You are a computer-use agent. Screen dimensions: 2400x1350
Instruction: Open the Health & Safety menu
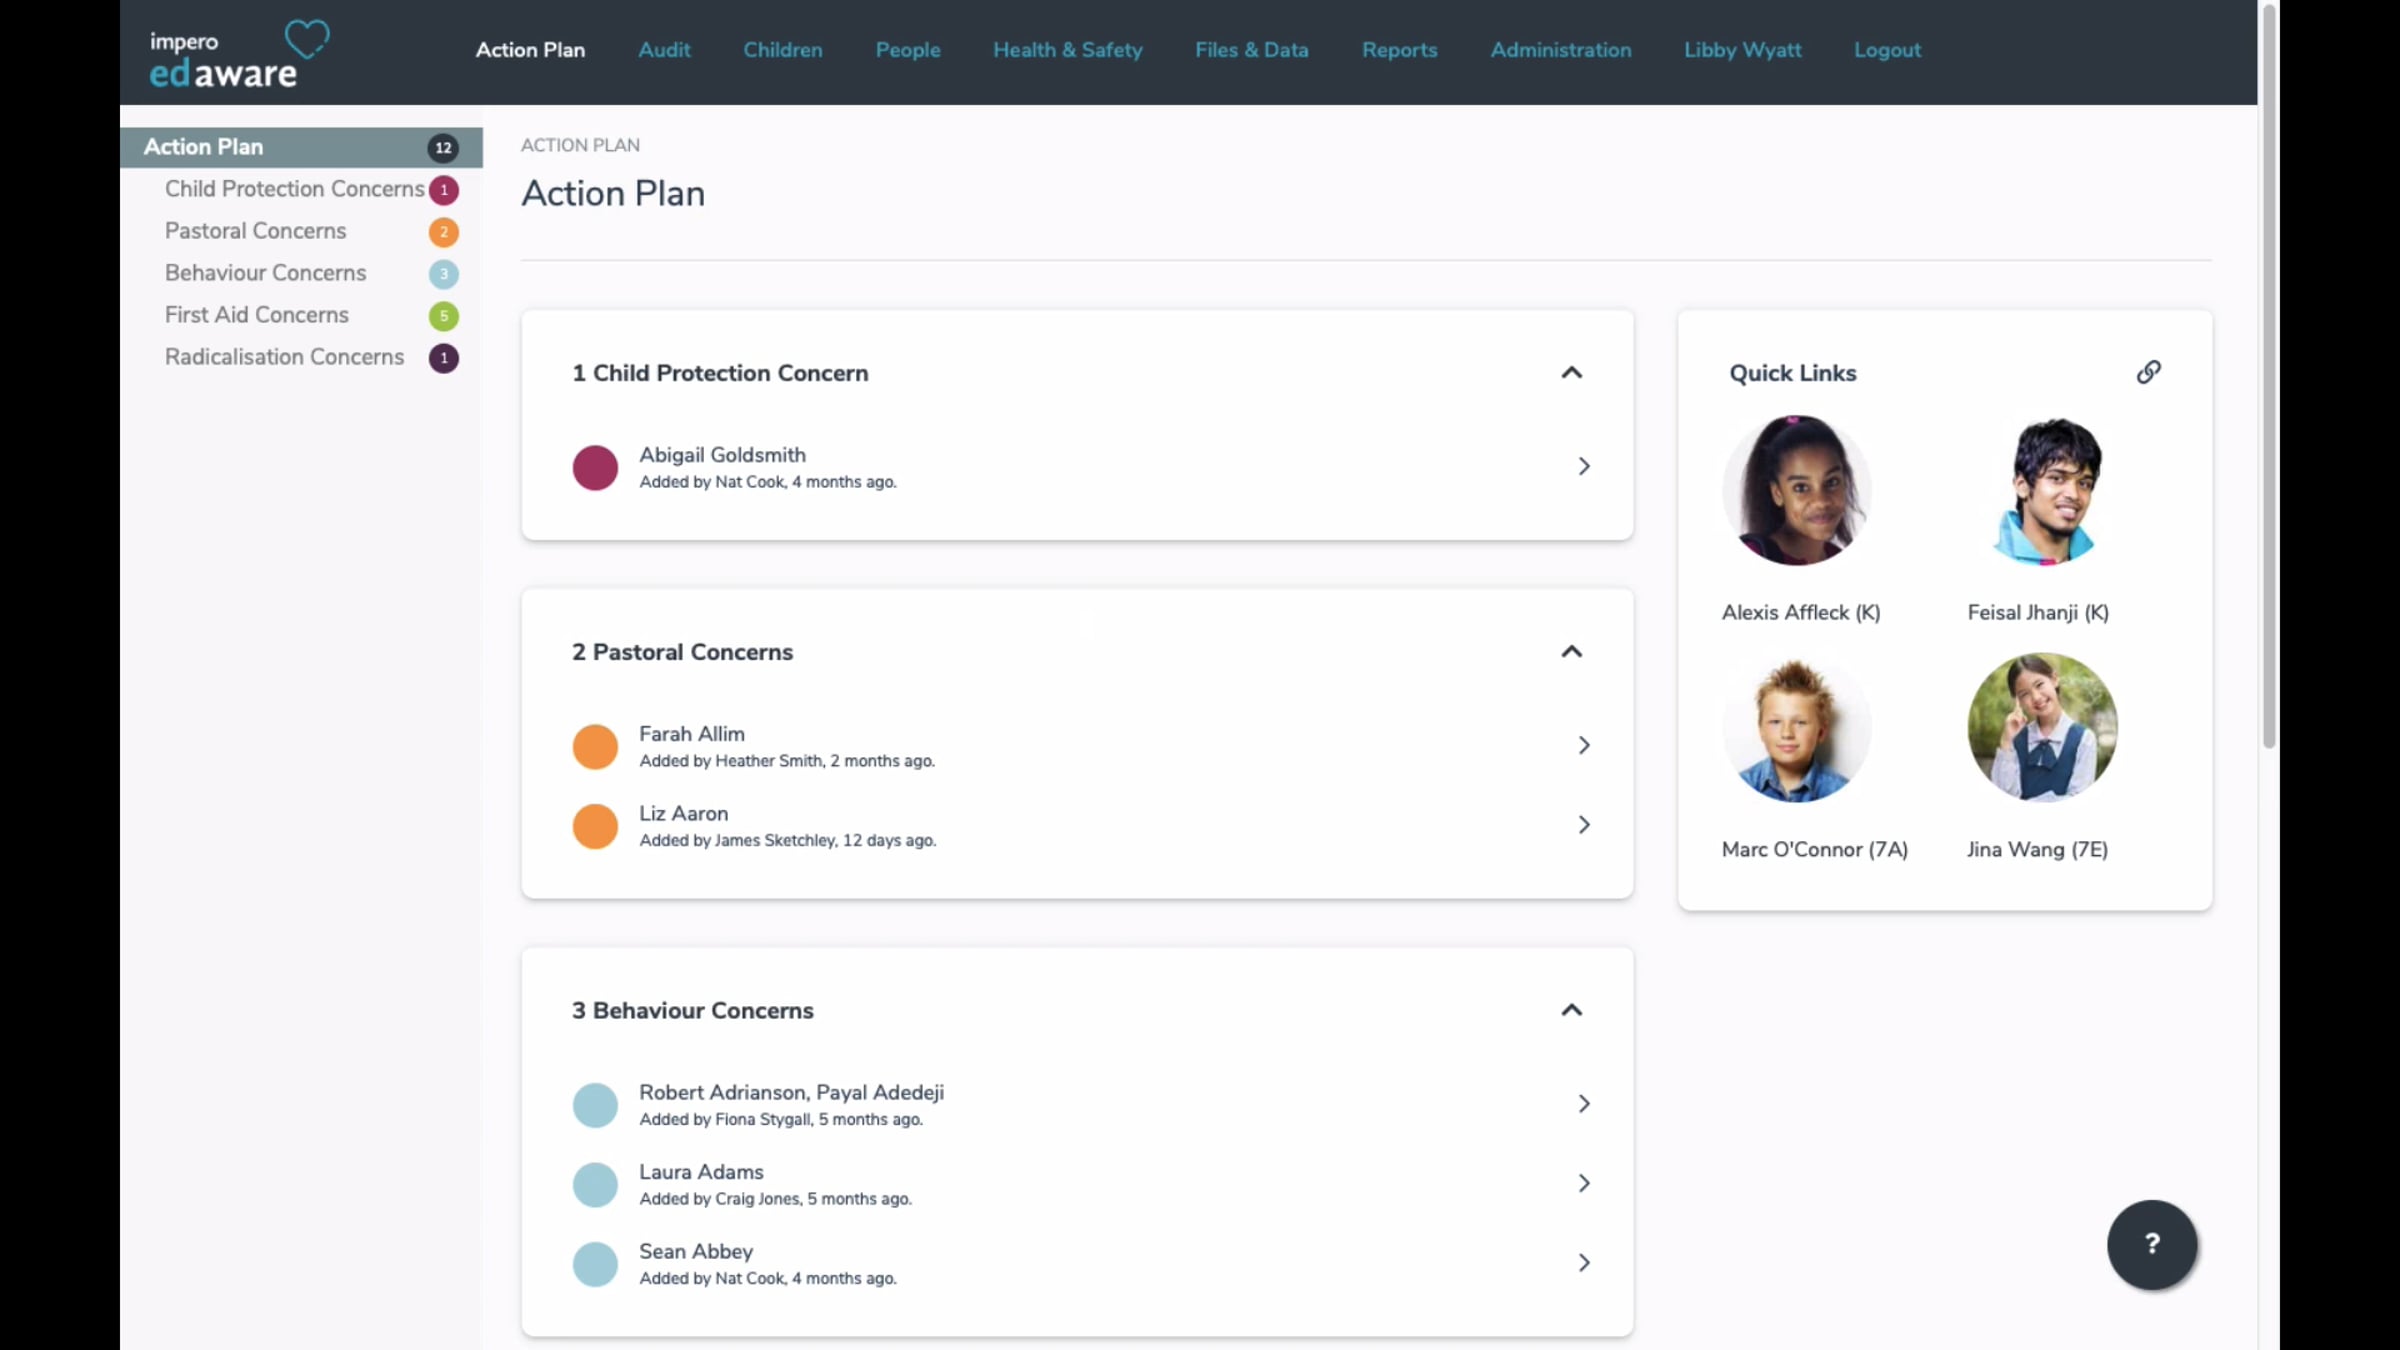(1067, 50)
